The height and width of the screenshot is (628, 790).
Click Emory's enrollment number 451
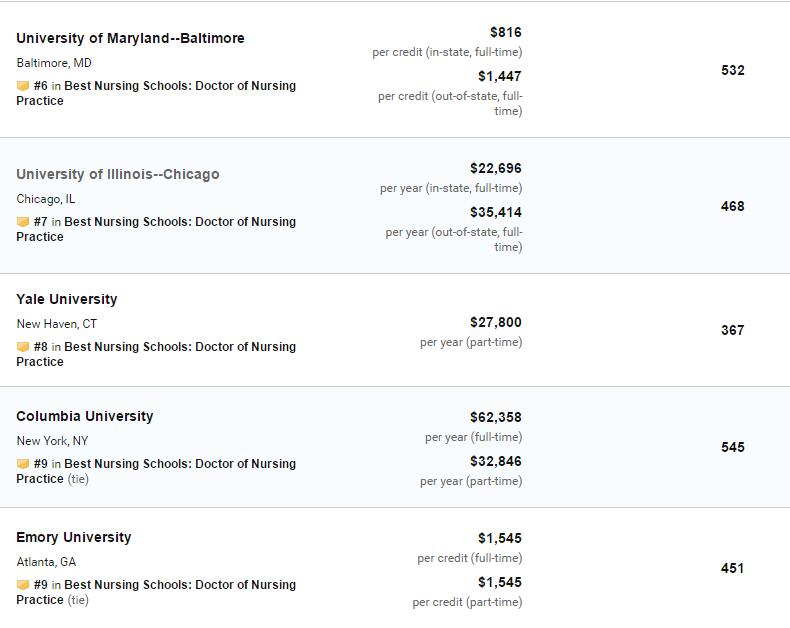(x=733, y=569)
